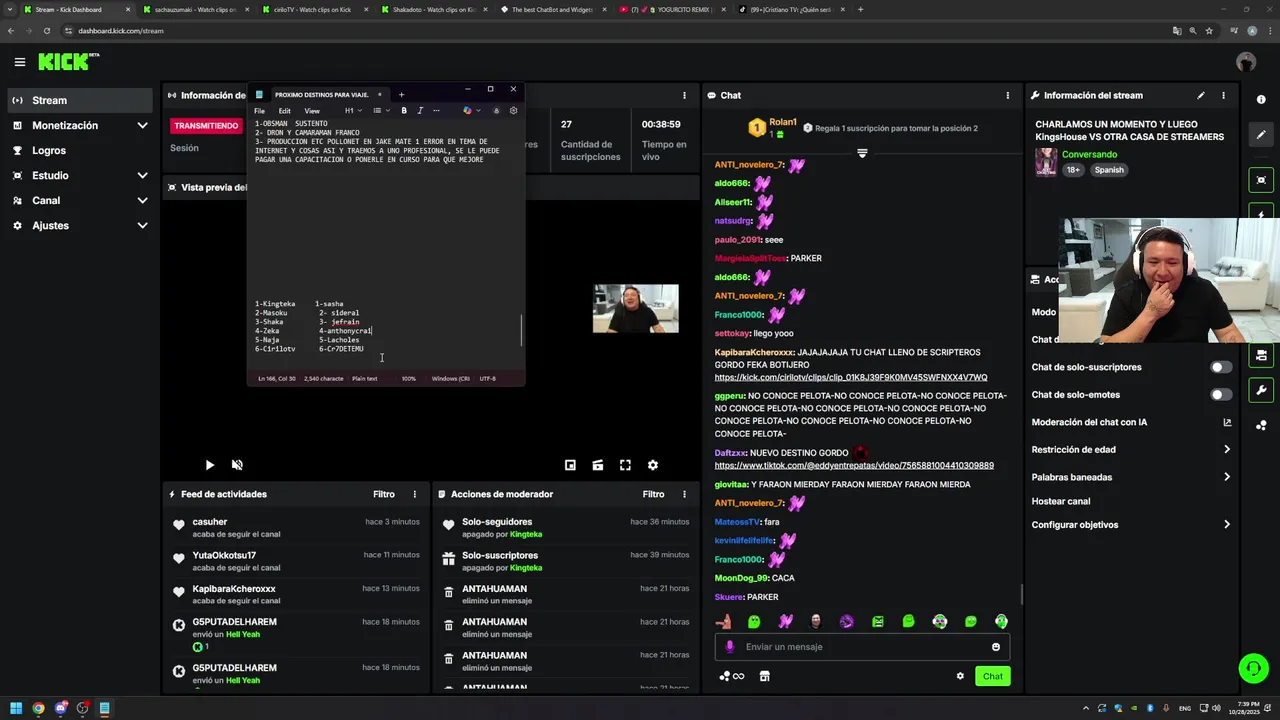1280x720 pixels.
Task: Click picture-in-picture icon in preview controls
Action: [x=570, y=465]
